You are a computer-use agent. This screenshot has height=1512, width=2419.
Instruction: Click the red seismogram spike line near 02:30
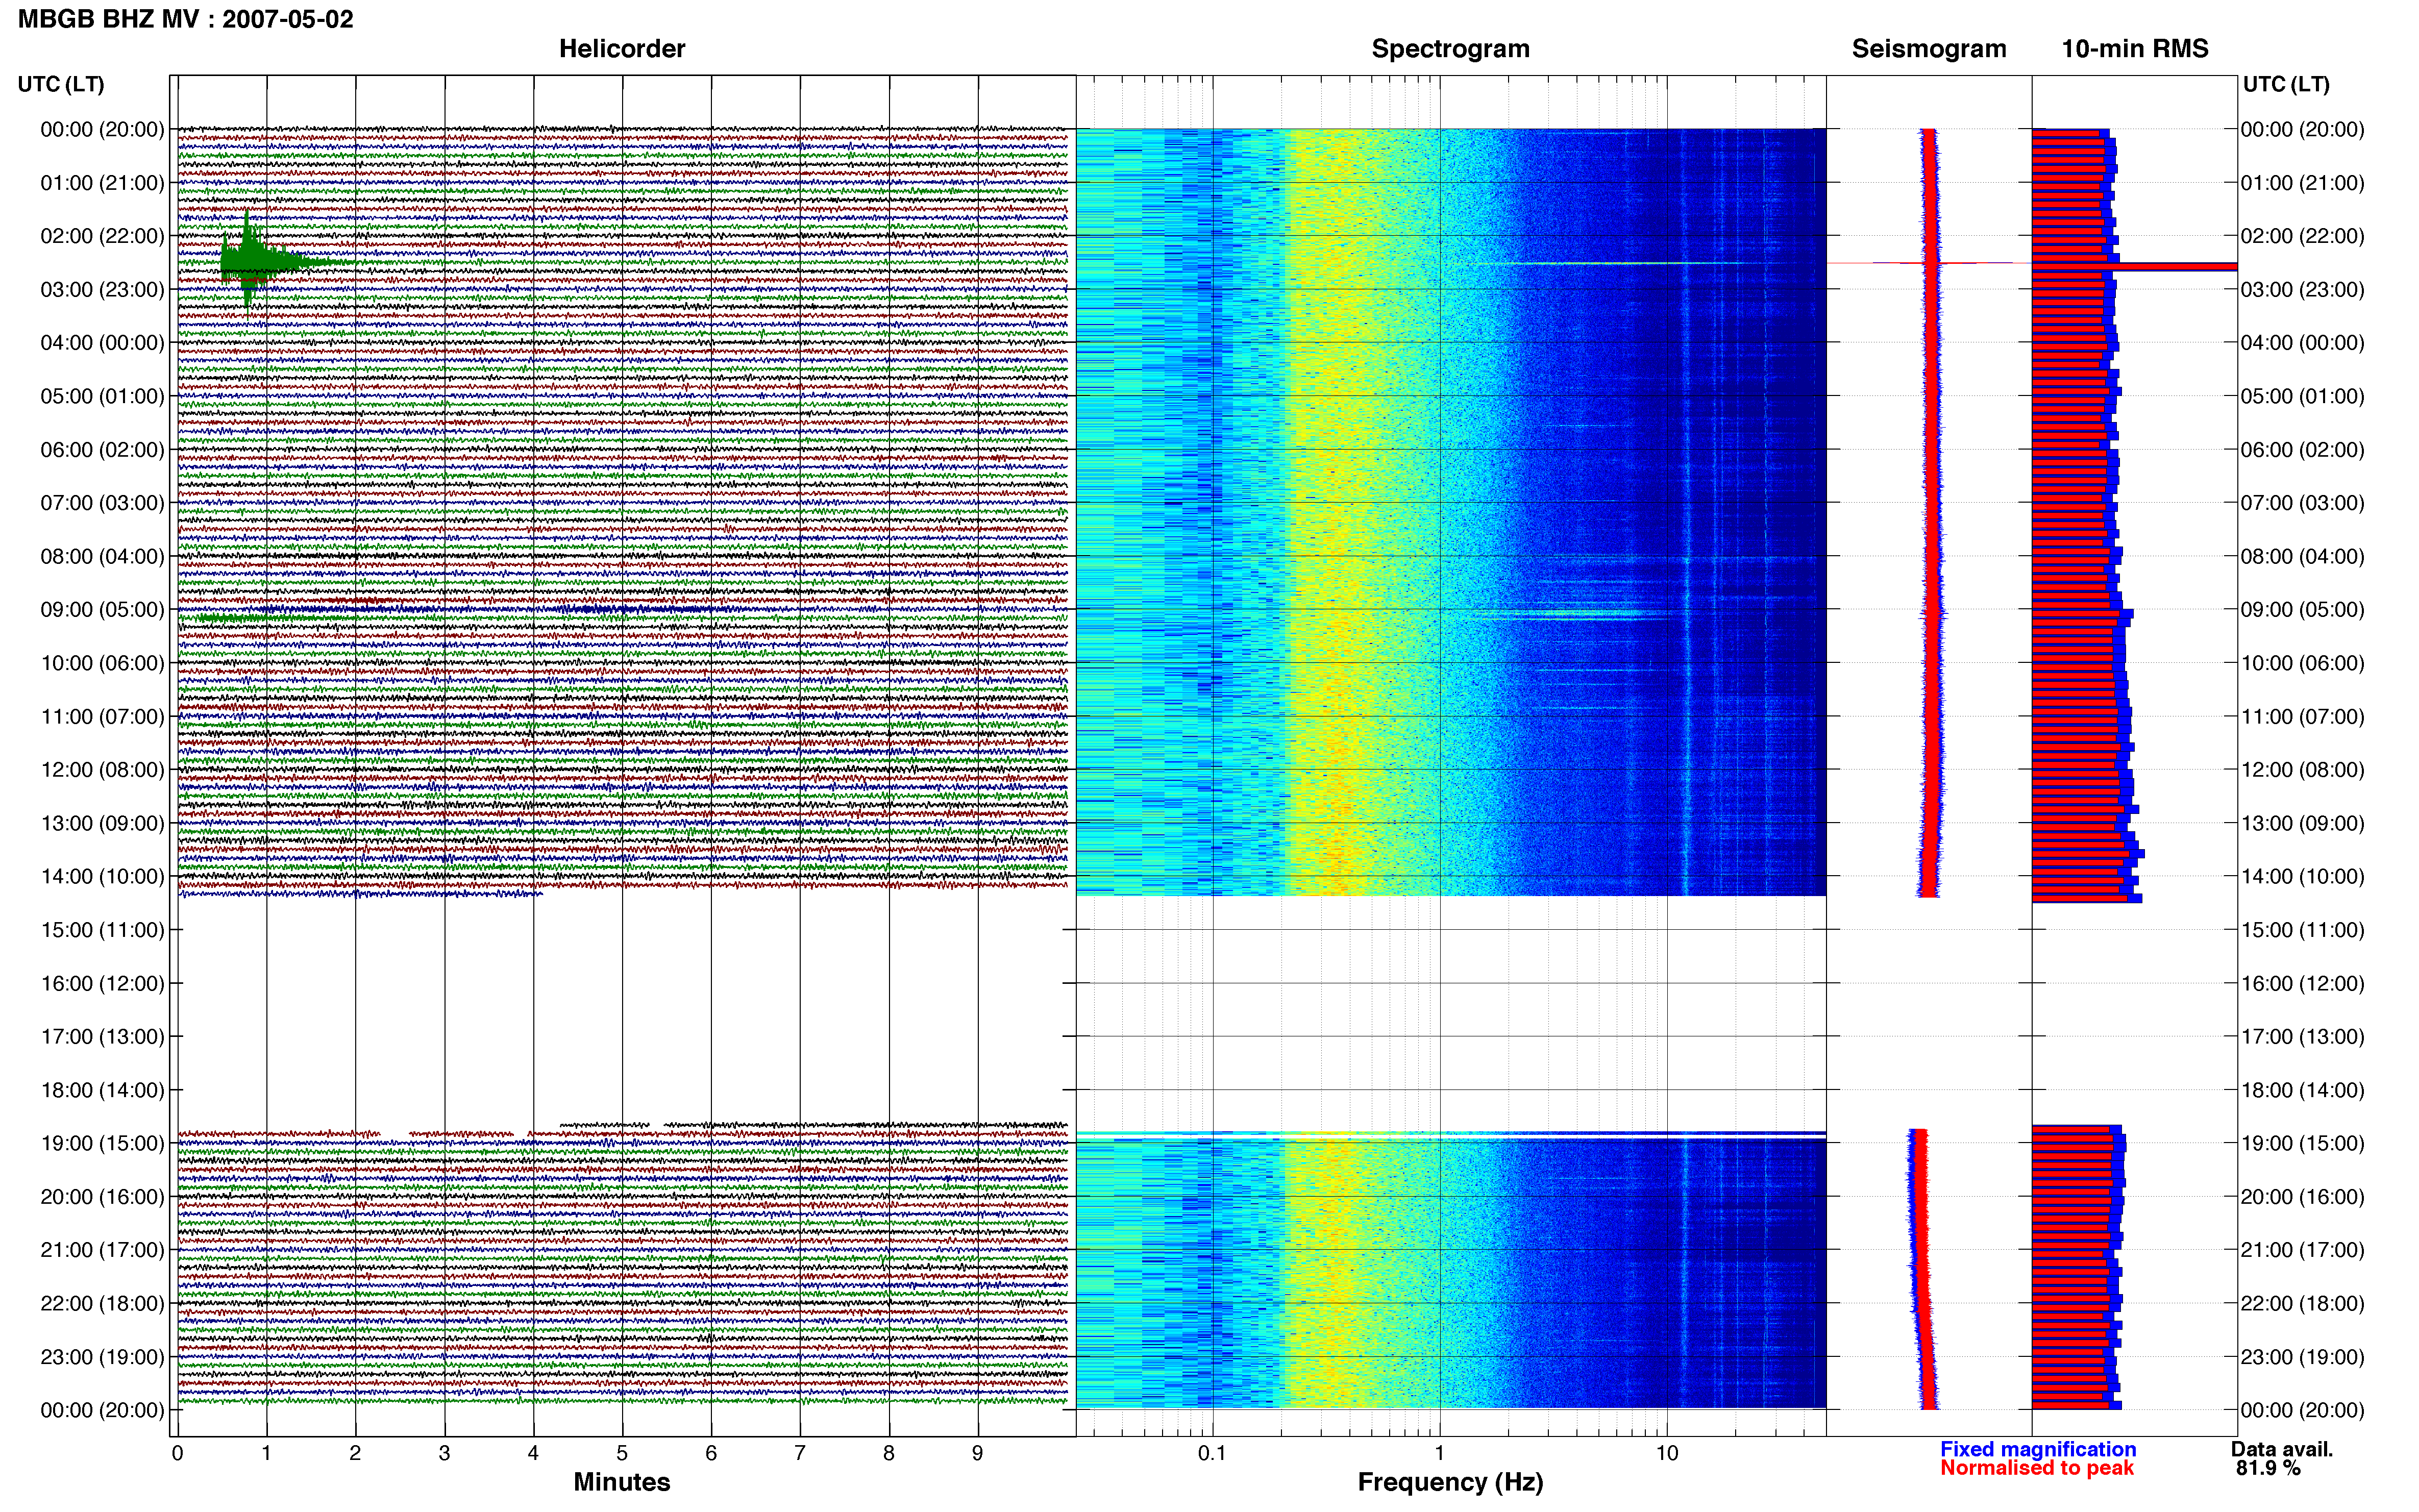point(1929,263)
